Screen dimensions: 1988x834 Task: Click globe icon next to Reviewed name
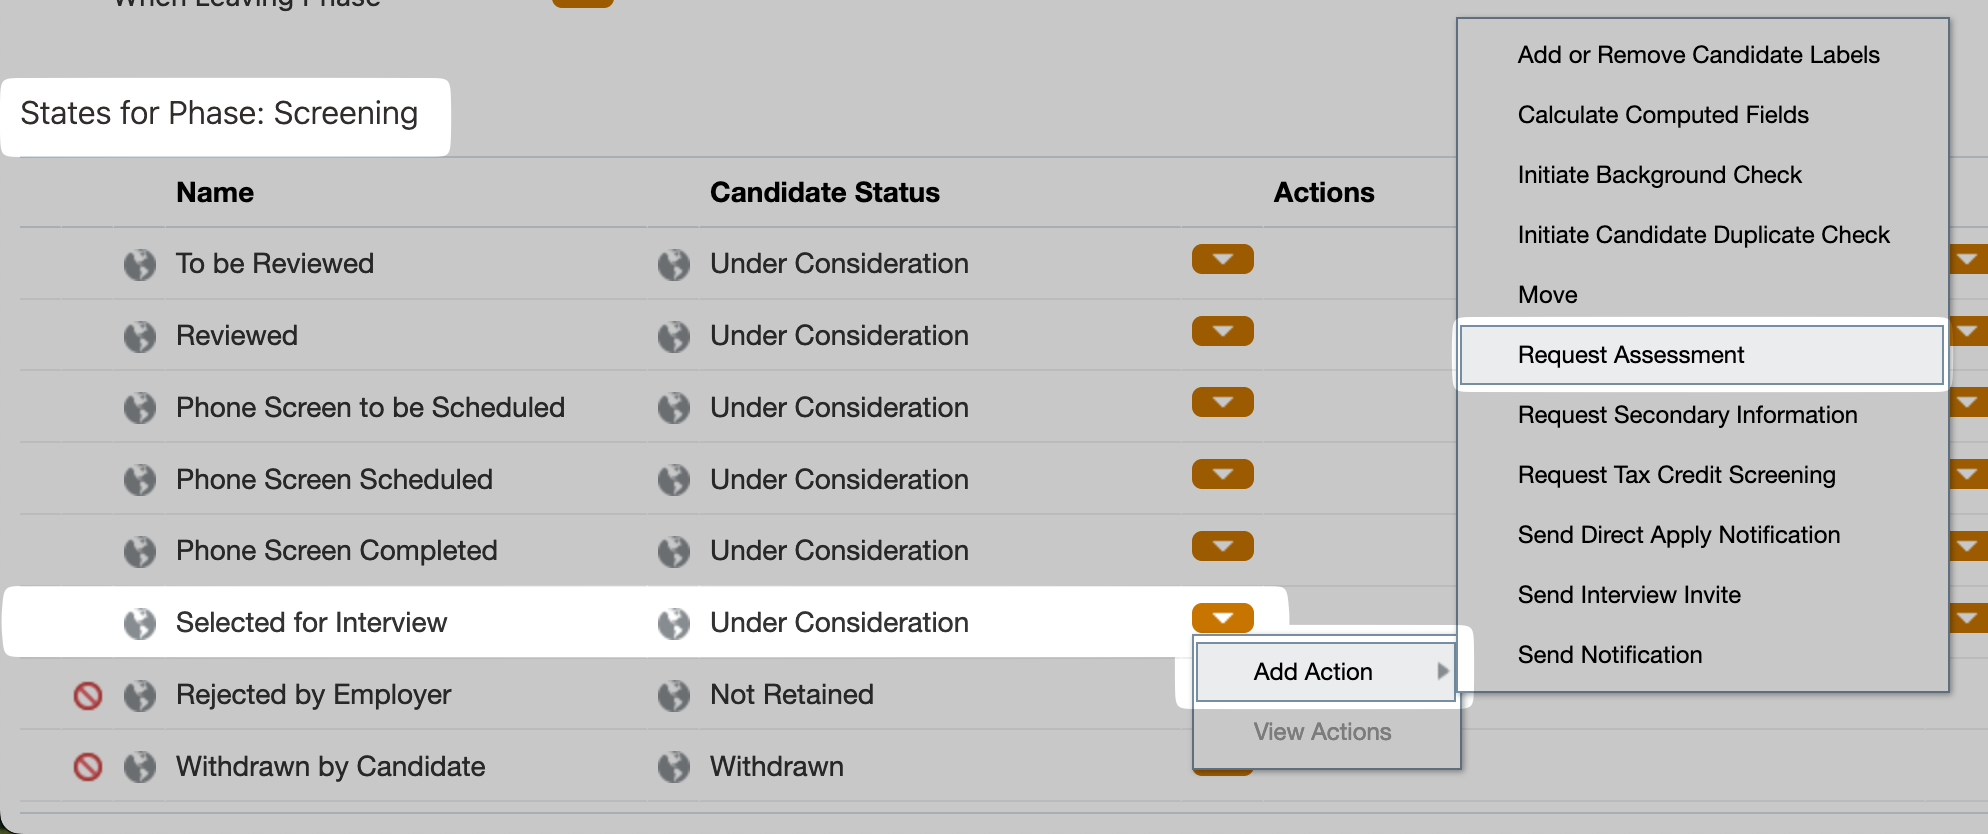click(x=140, y=337)
